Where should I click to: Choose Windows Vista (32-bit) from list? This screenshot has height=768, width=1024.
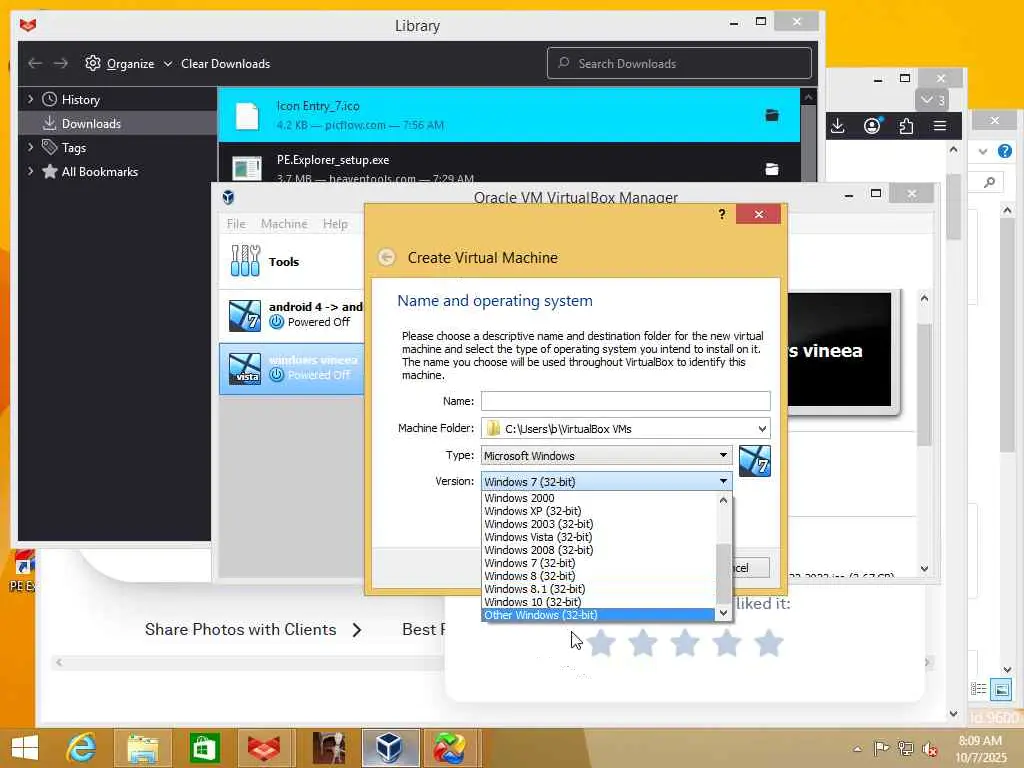point(598,537)
